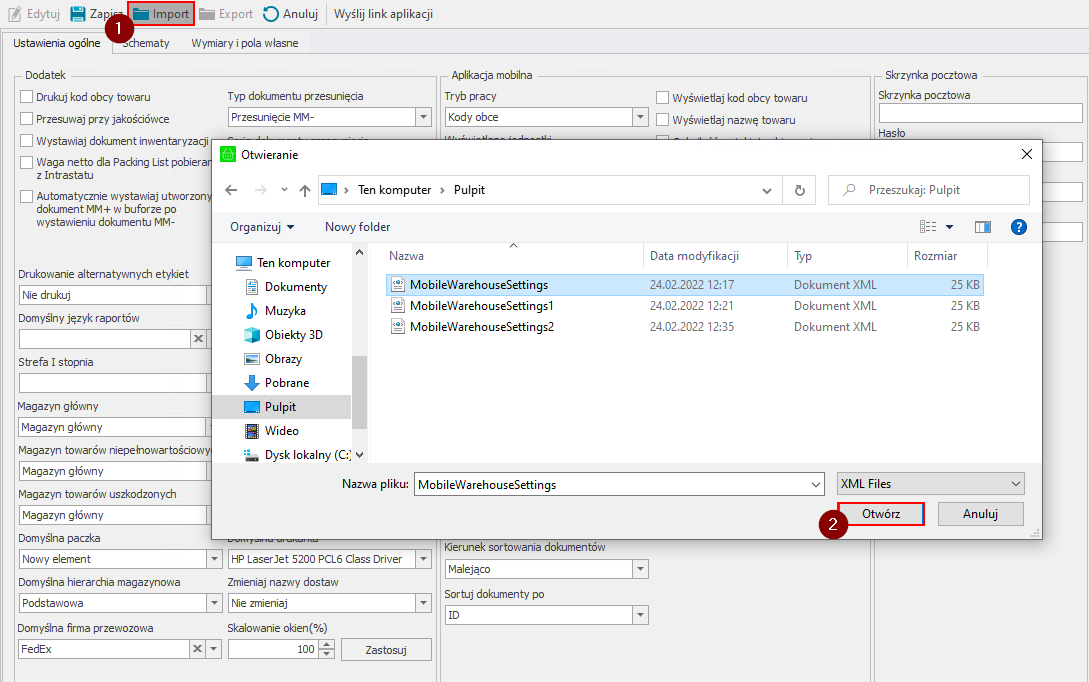Click the Zastosuj button

(386, 649)
